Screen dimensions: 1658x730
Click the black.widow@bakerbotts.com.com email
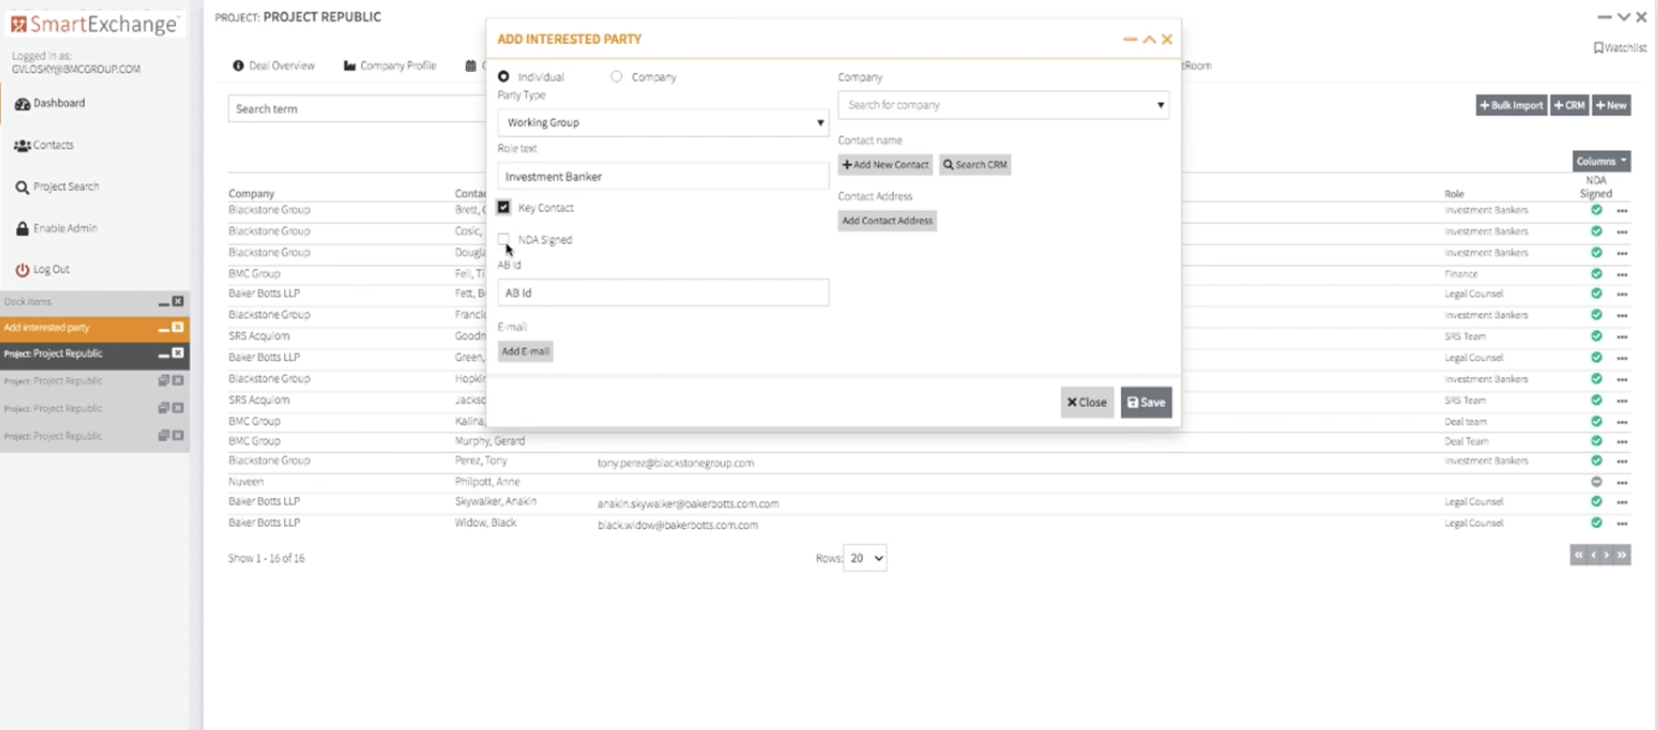click(x=678, y=525)
